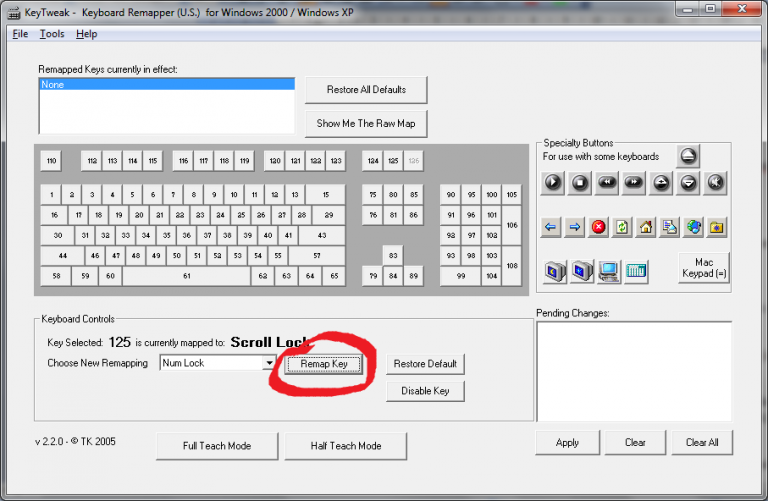
Task: Click the red browser Stop icon
Action: click(x=598, y=227)
